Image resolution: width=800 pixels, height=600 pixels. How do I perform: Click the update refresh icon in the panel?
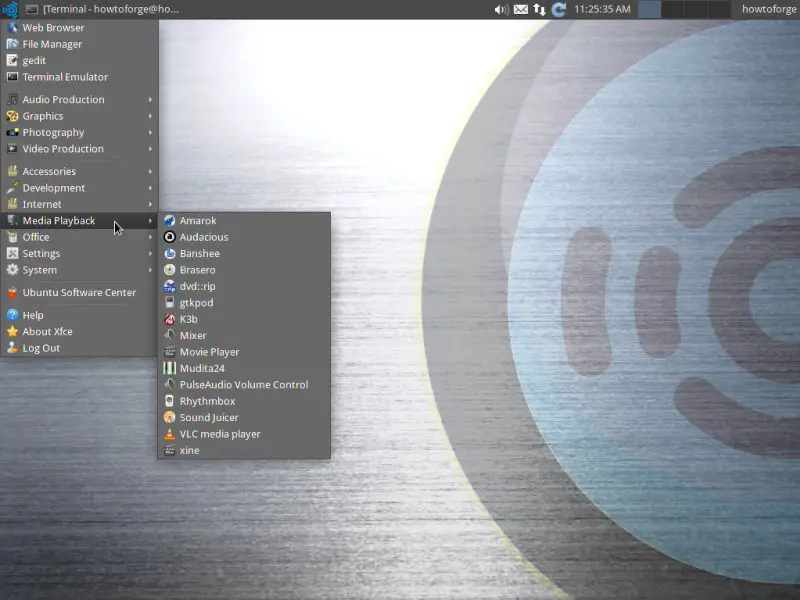[559, 9]
